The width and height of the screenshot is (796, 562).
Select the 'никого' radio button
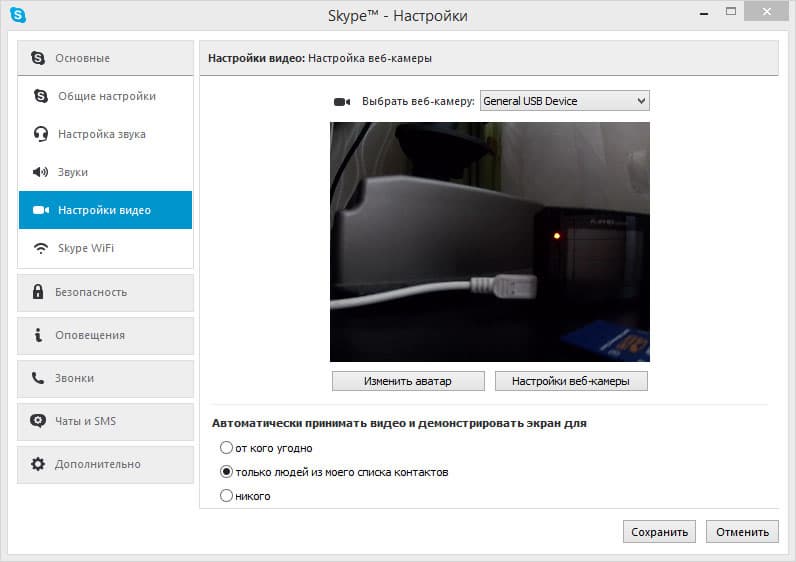click(226, 495)
